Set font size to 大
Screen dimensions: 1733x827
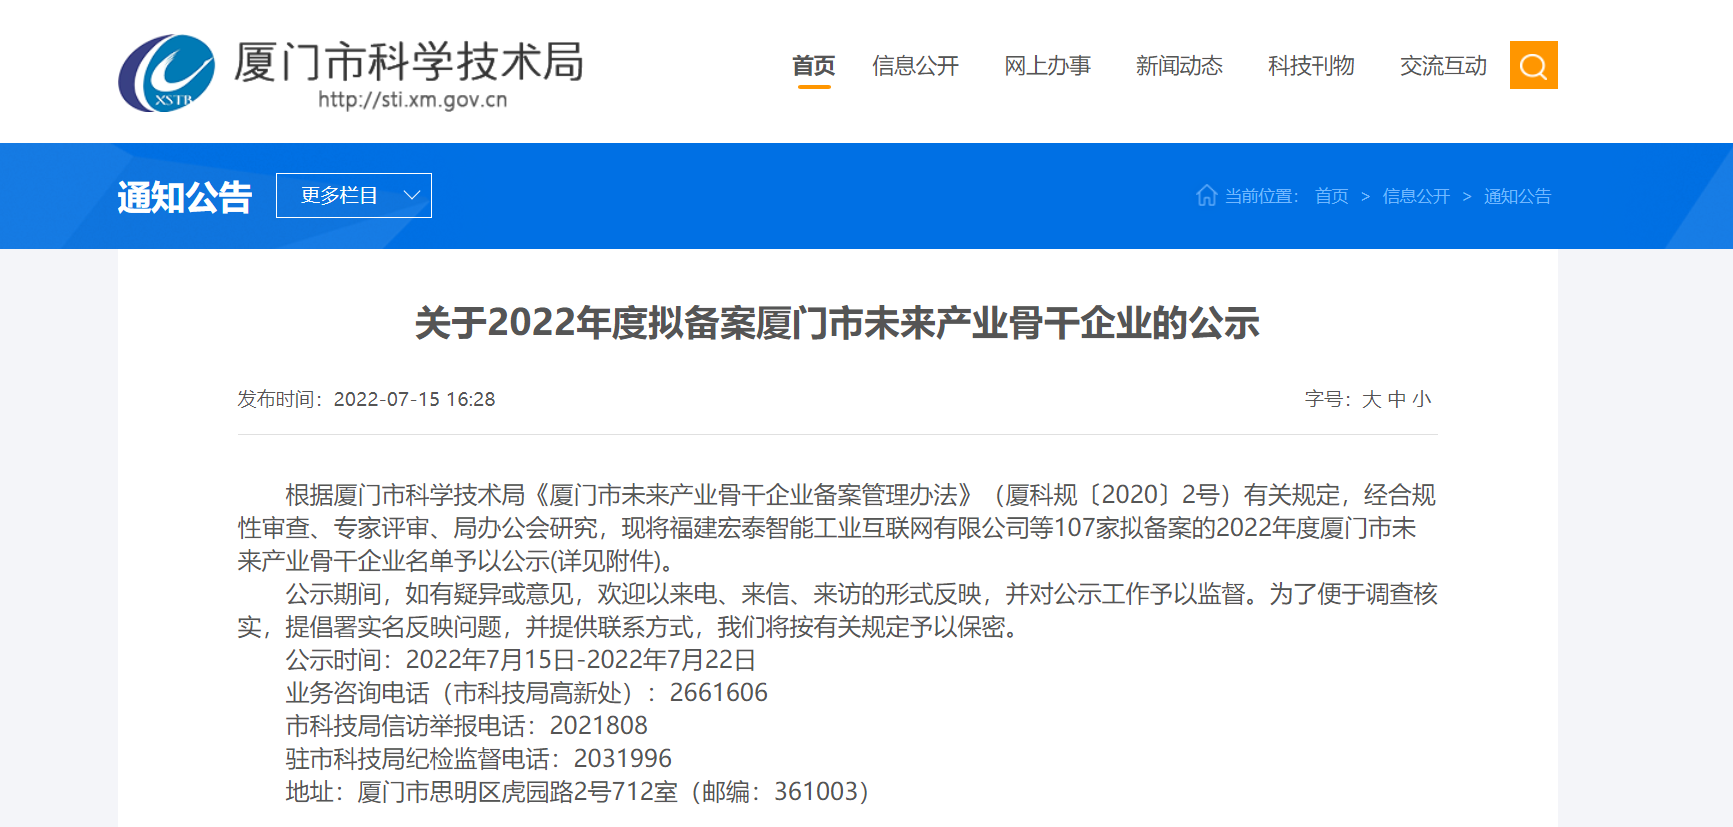[1371, 400]
